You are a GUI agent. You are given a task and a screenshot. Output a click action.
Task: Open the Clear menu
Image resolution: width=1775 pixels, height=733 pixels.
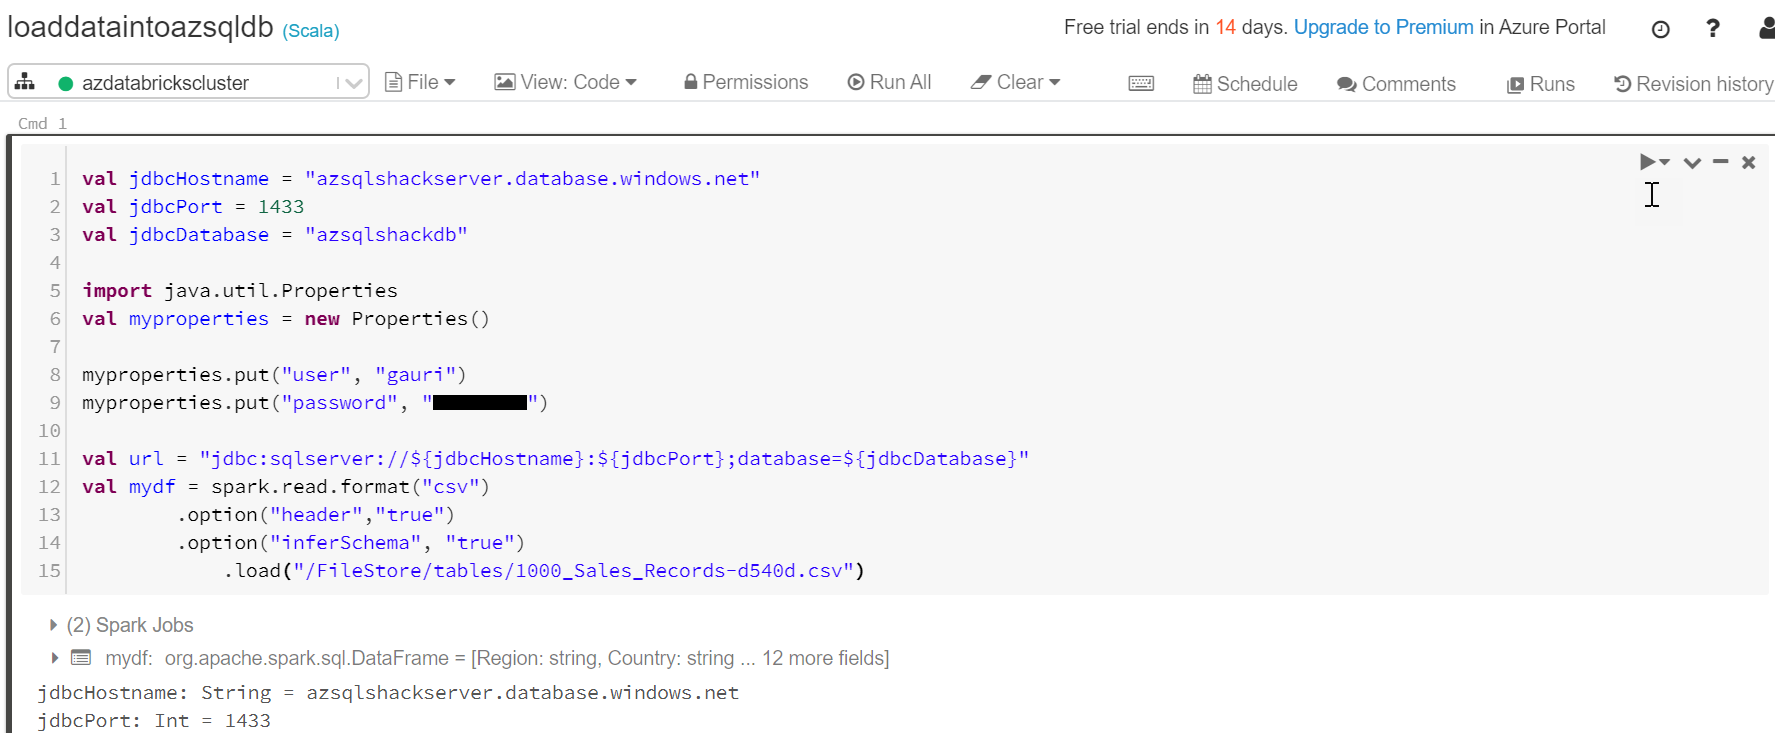1016,82
